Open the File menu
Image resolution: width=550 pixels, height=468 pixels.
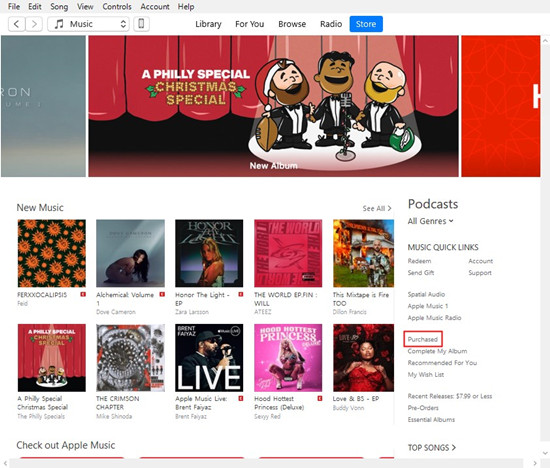tap(14, 6)
